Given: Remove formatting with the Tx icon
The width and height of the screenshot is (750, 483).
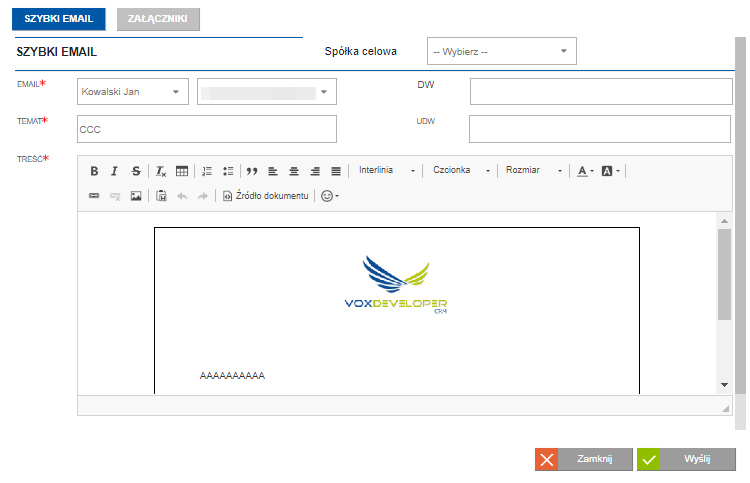Looking at the screenshot, I should [x=161, y=171].
